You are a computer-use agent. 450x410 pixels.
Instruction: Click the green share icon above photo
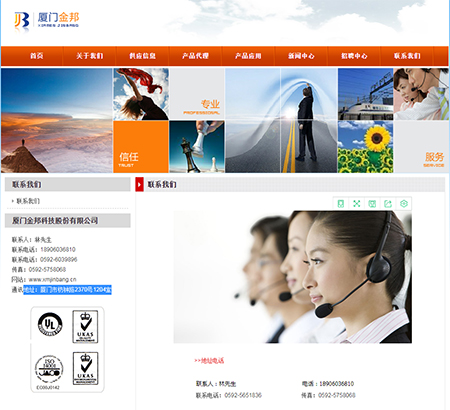coord(388,203)
